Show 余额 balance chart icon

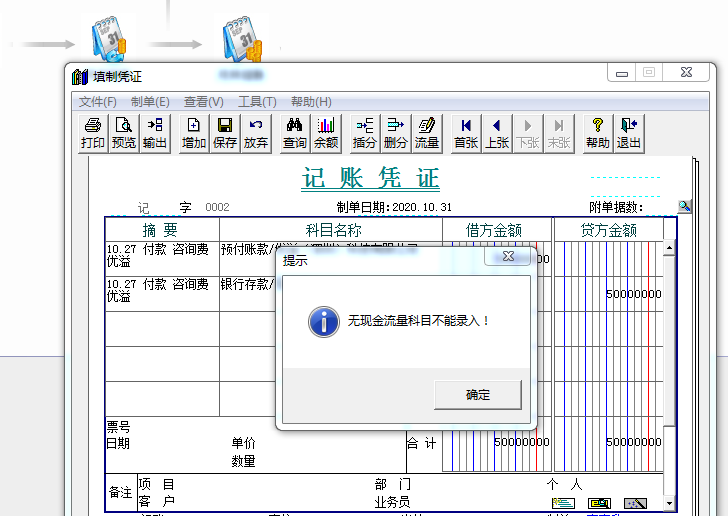click(x=326, y=133)
